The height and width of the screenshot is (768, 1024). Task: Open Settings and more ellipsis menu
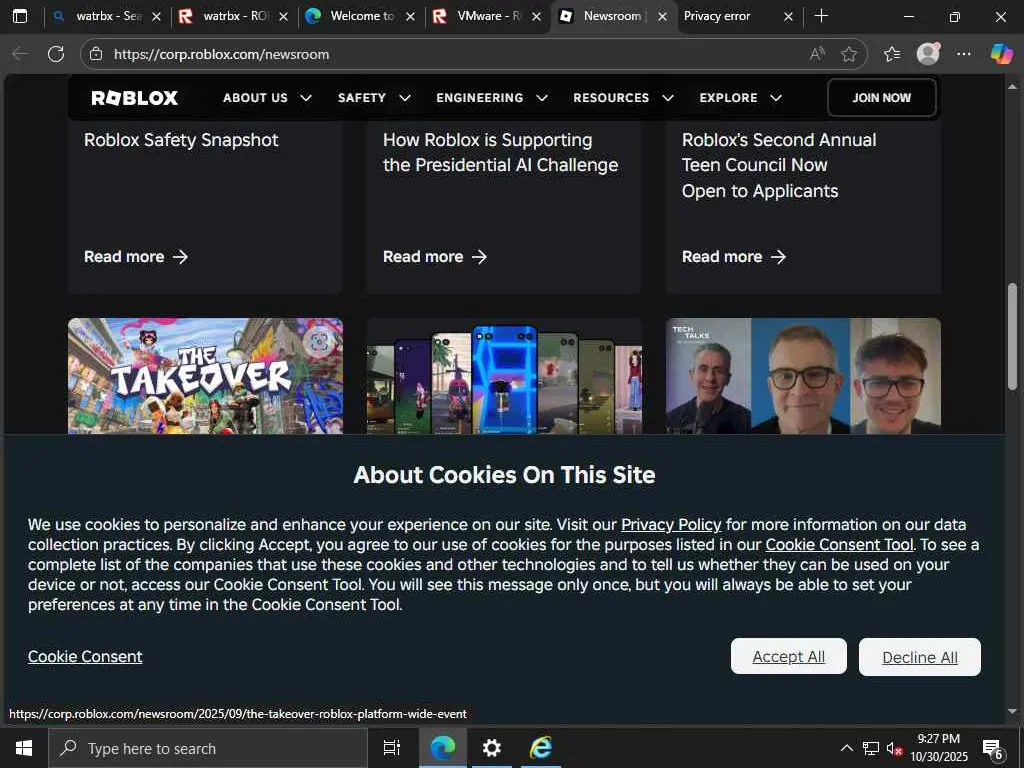tap(964, 54)
